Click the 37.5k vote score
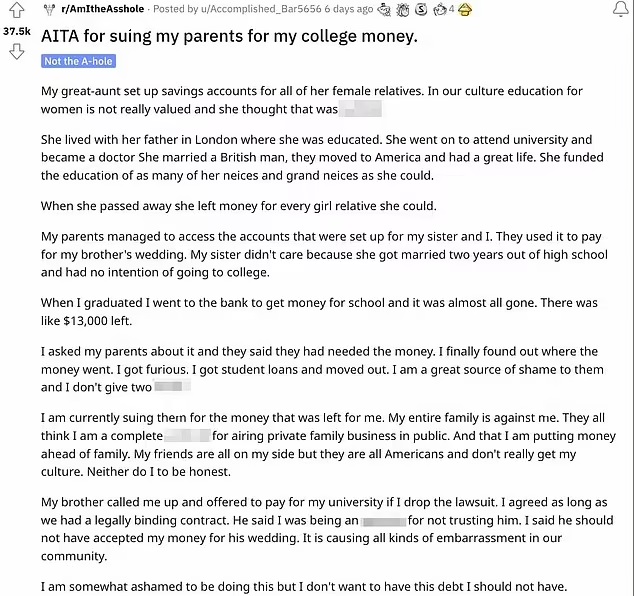Viewport: 634px width, 596px height. (16, 31)
